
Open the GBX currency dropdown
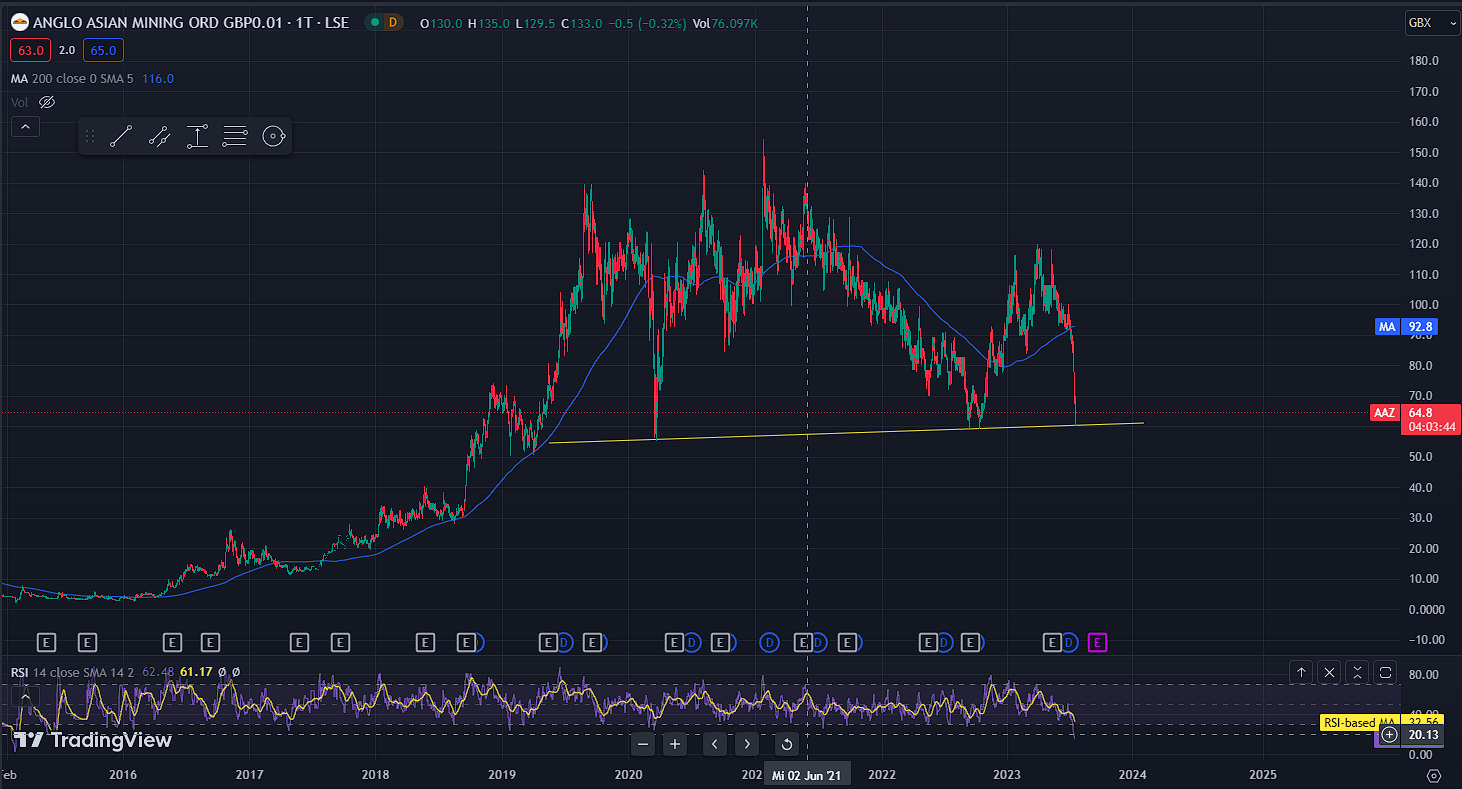coord(1431,23)
